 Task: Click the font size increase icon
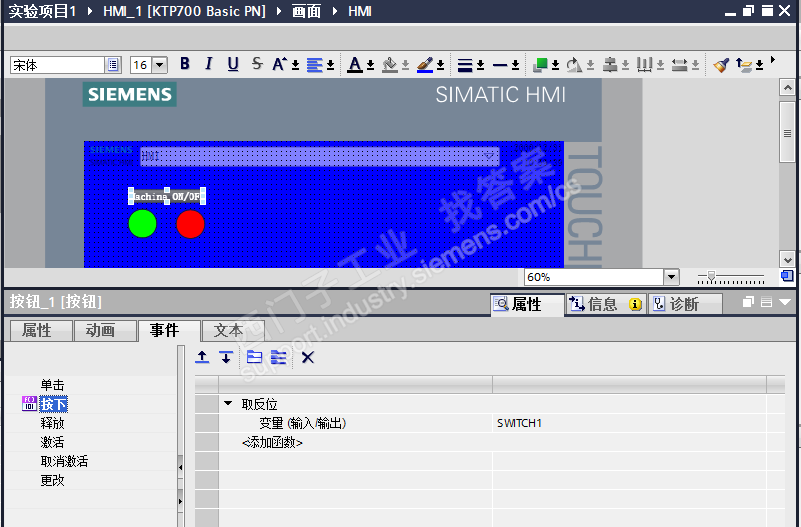click(x=279, y=64)
